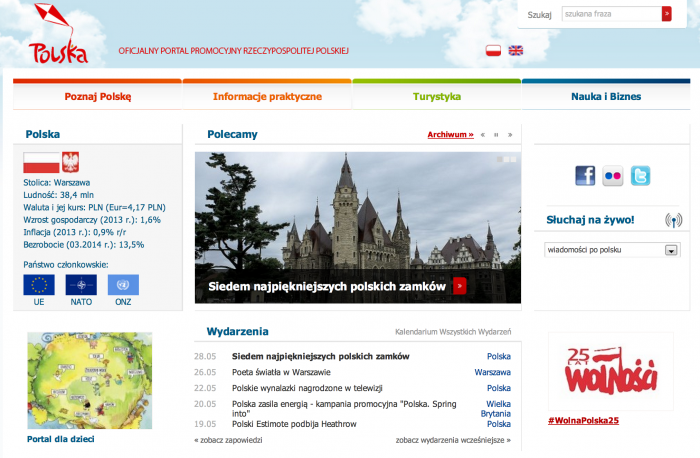Click the #WolnaPolska25 link
This screenshot has width=700, height=458.
[x=583, y=421]
